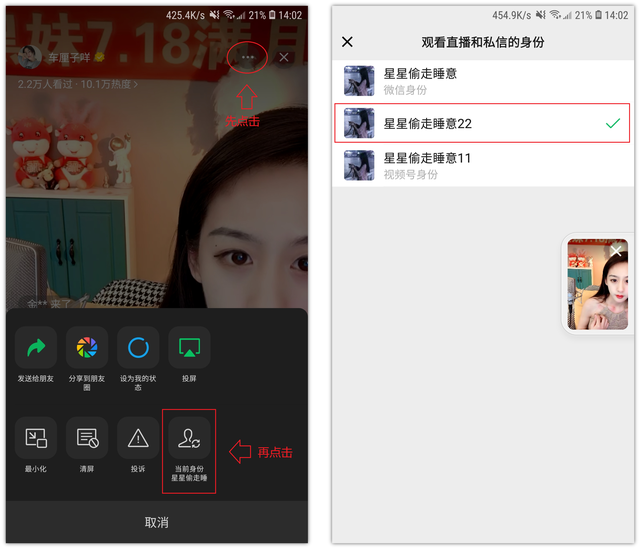Select the 设为我的状态 blue circle icon
Screen dimensions: 640x549
(x=138, y=347)
